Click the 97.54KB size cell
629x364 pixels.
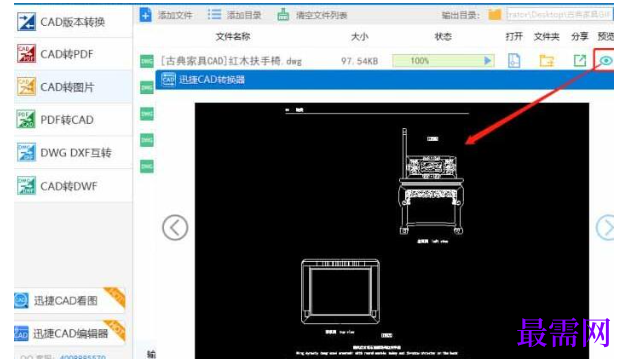[359, 61]
